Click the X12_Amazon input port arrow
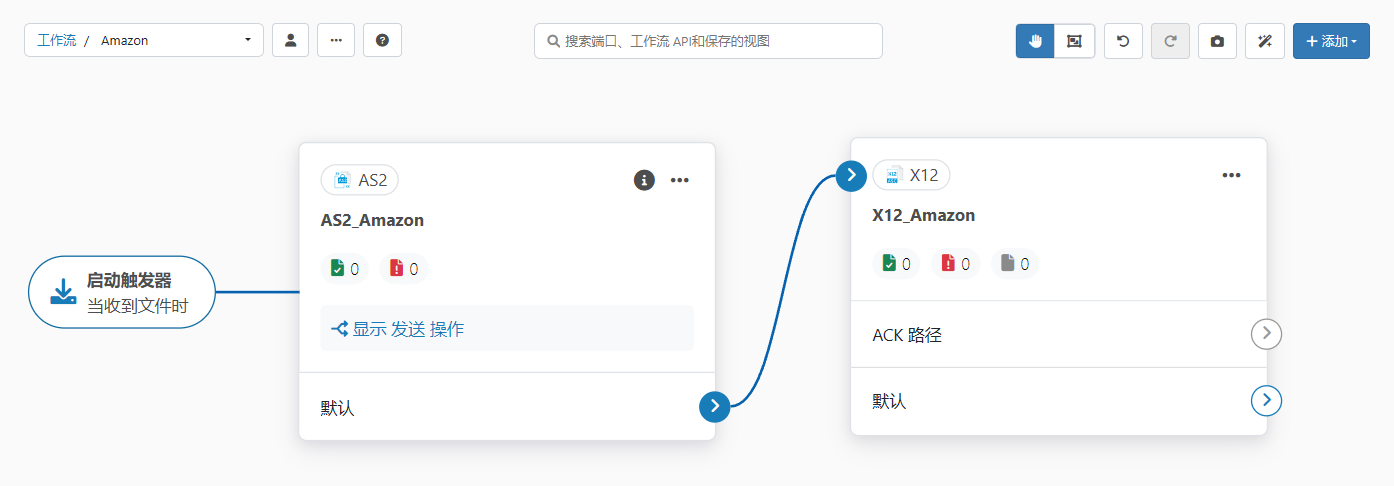Viewport: 1394px width, 486px height. [x=851, y=175]
